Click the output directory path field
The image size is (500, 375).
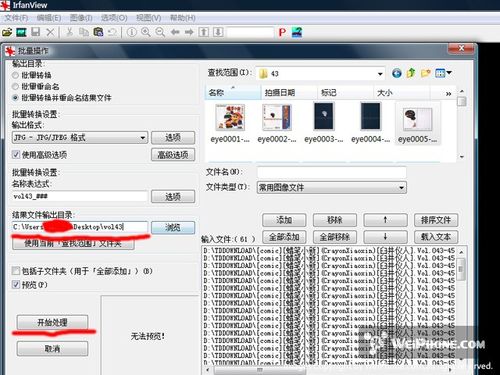[x=80, y=227]
